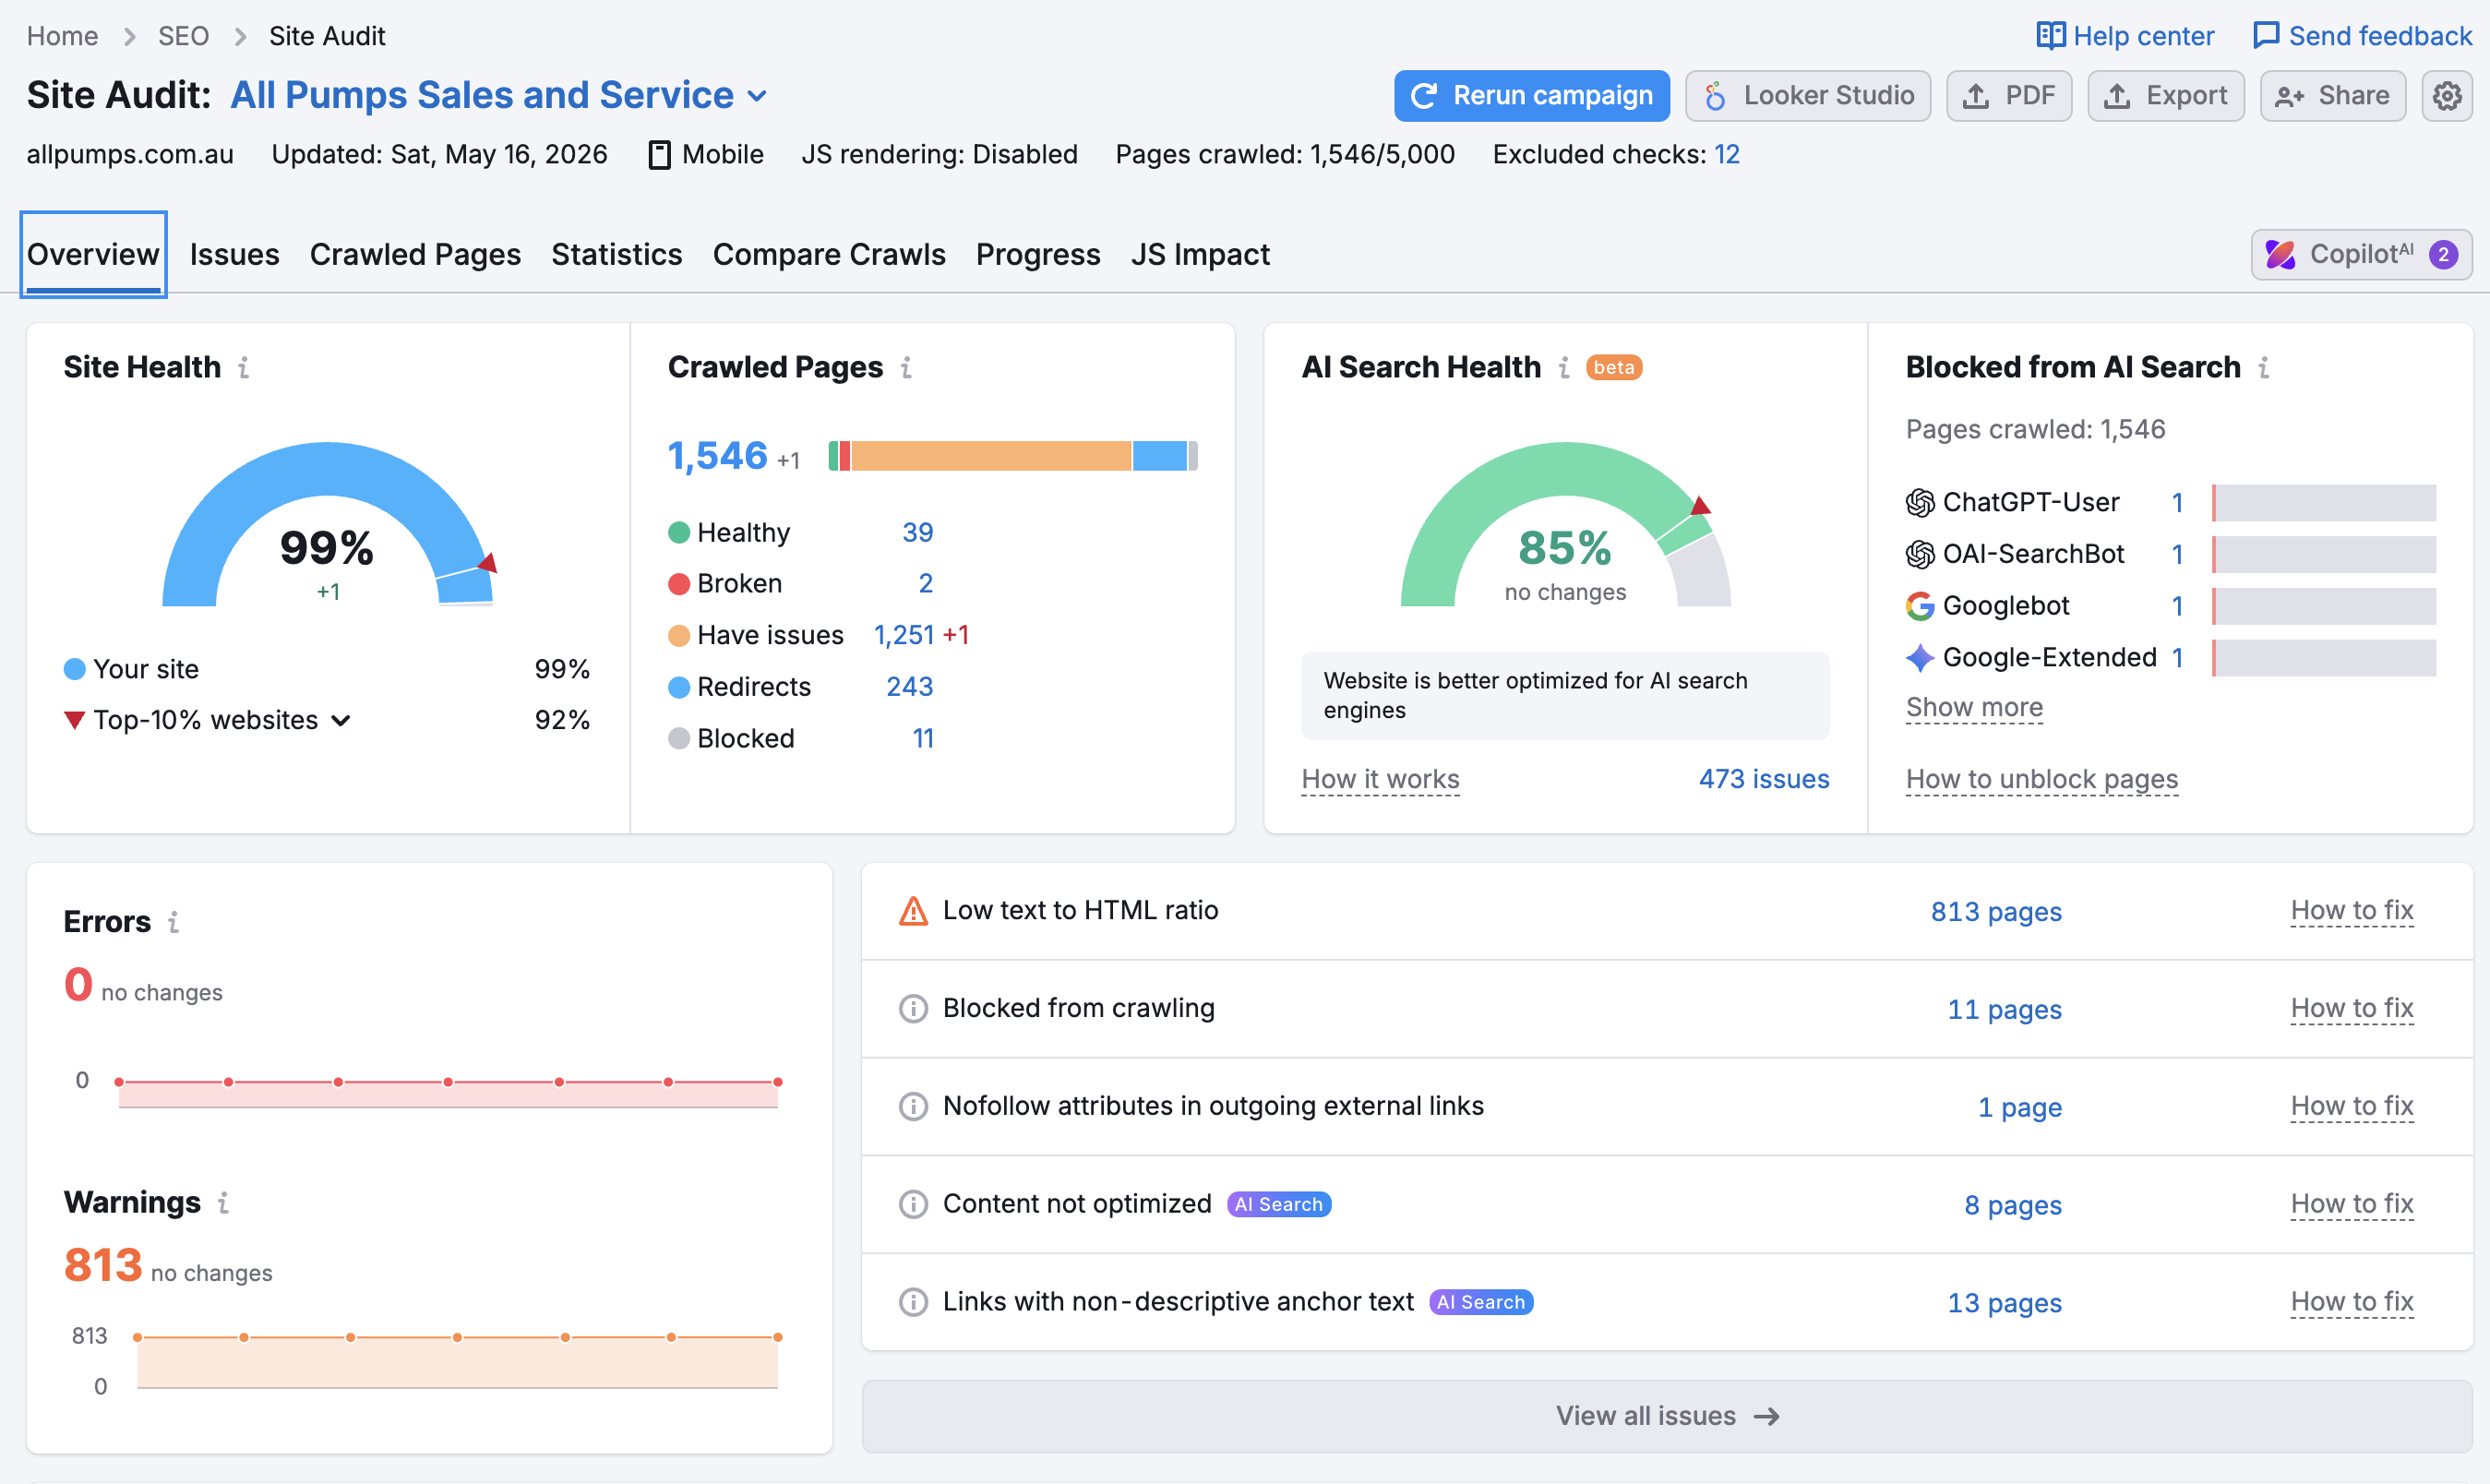
Task: Click Site Health info icon
Action: click(x=244, y=368)
